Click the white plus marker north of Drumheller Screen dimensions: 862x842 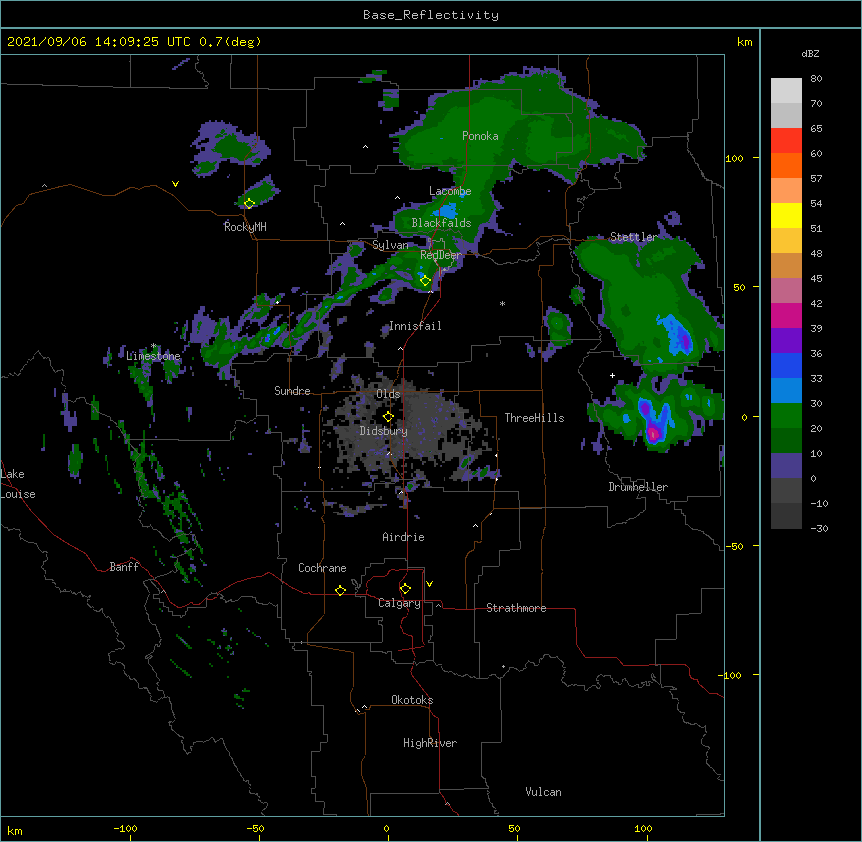coord(612,375)
